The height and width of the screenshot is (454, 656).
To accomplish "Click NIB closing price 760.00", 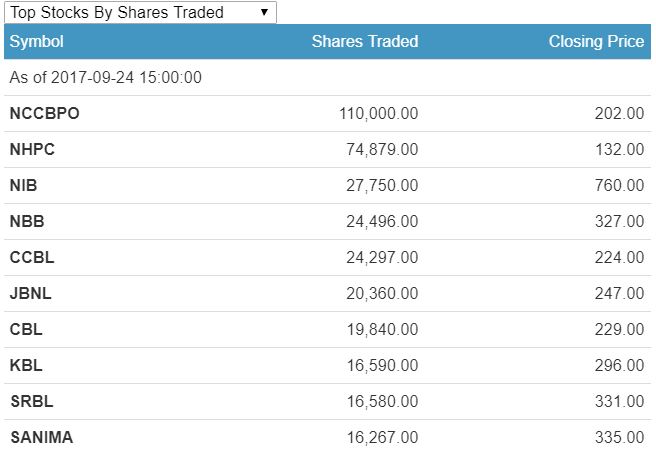I will (x=619, y=186).
